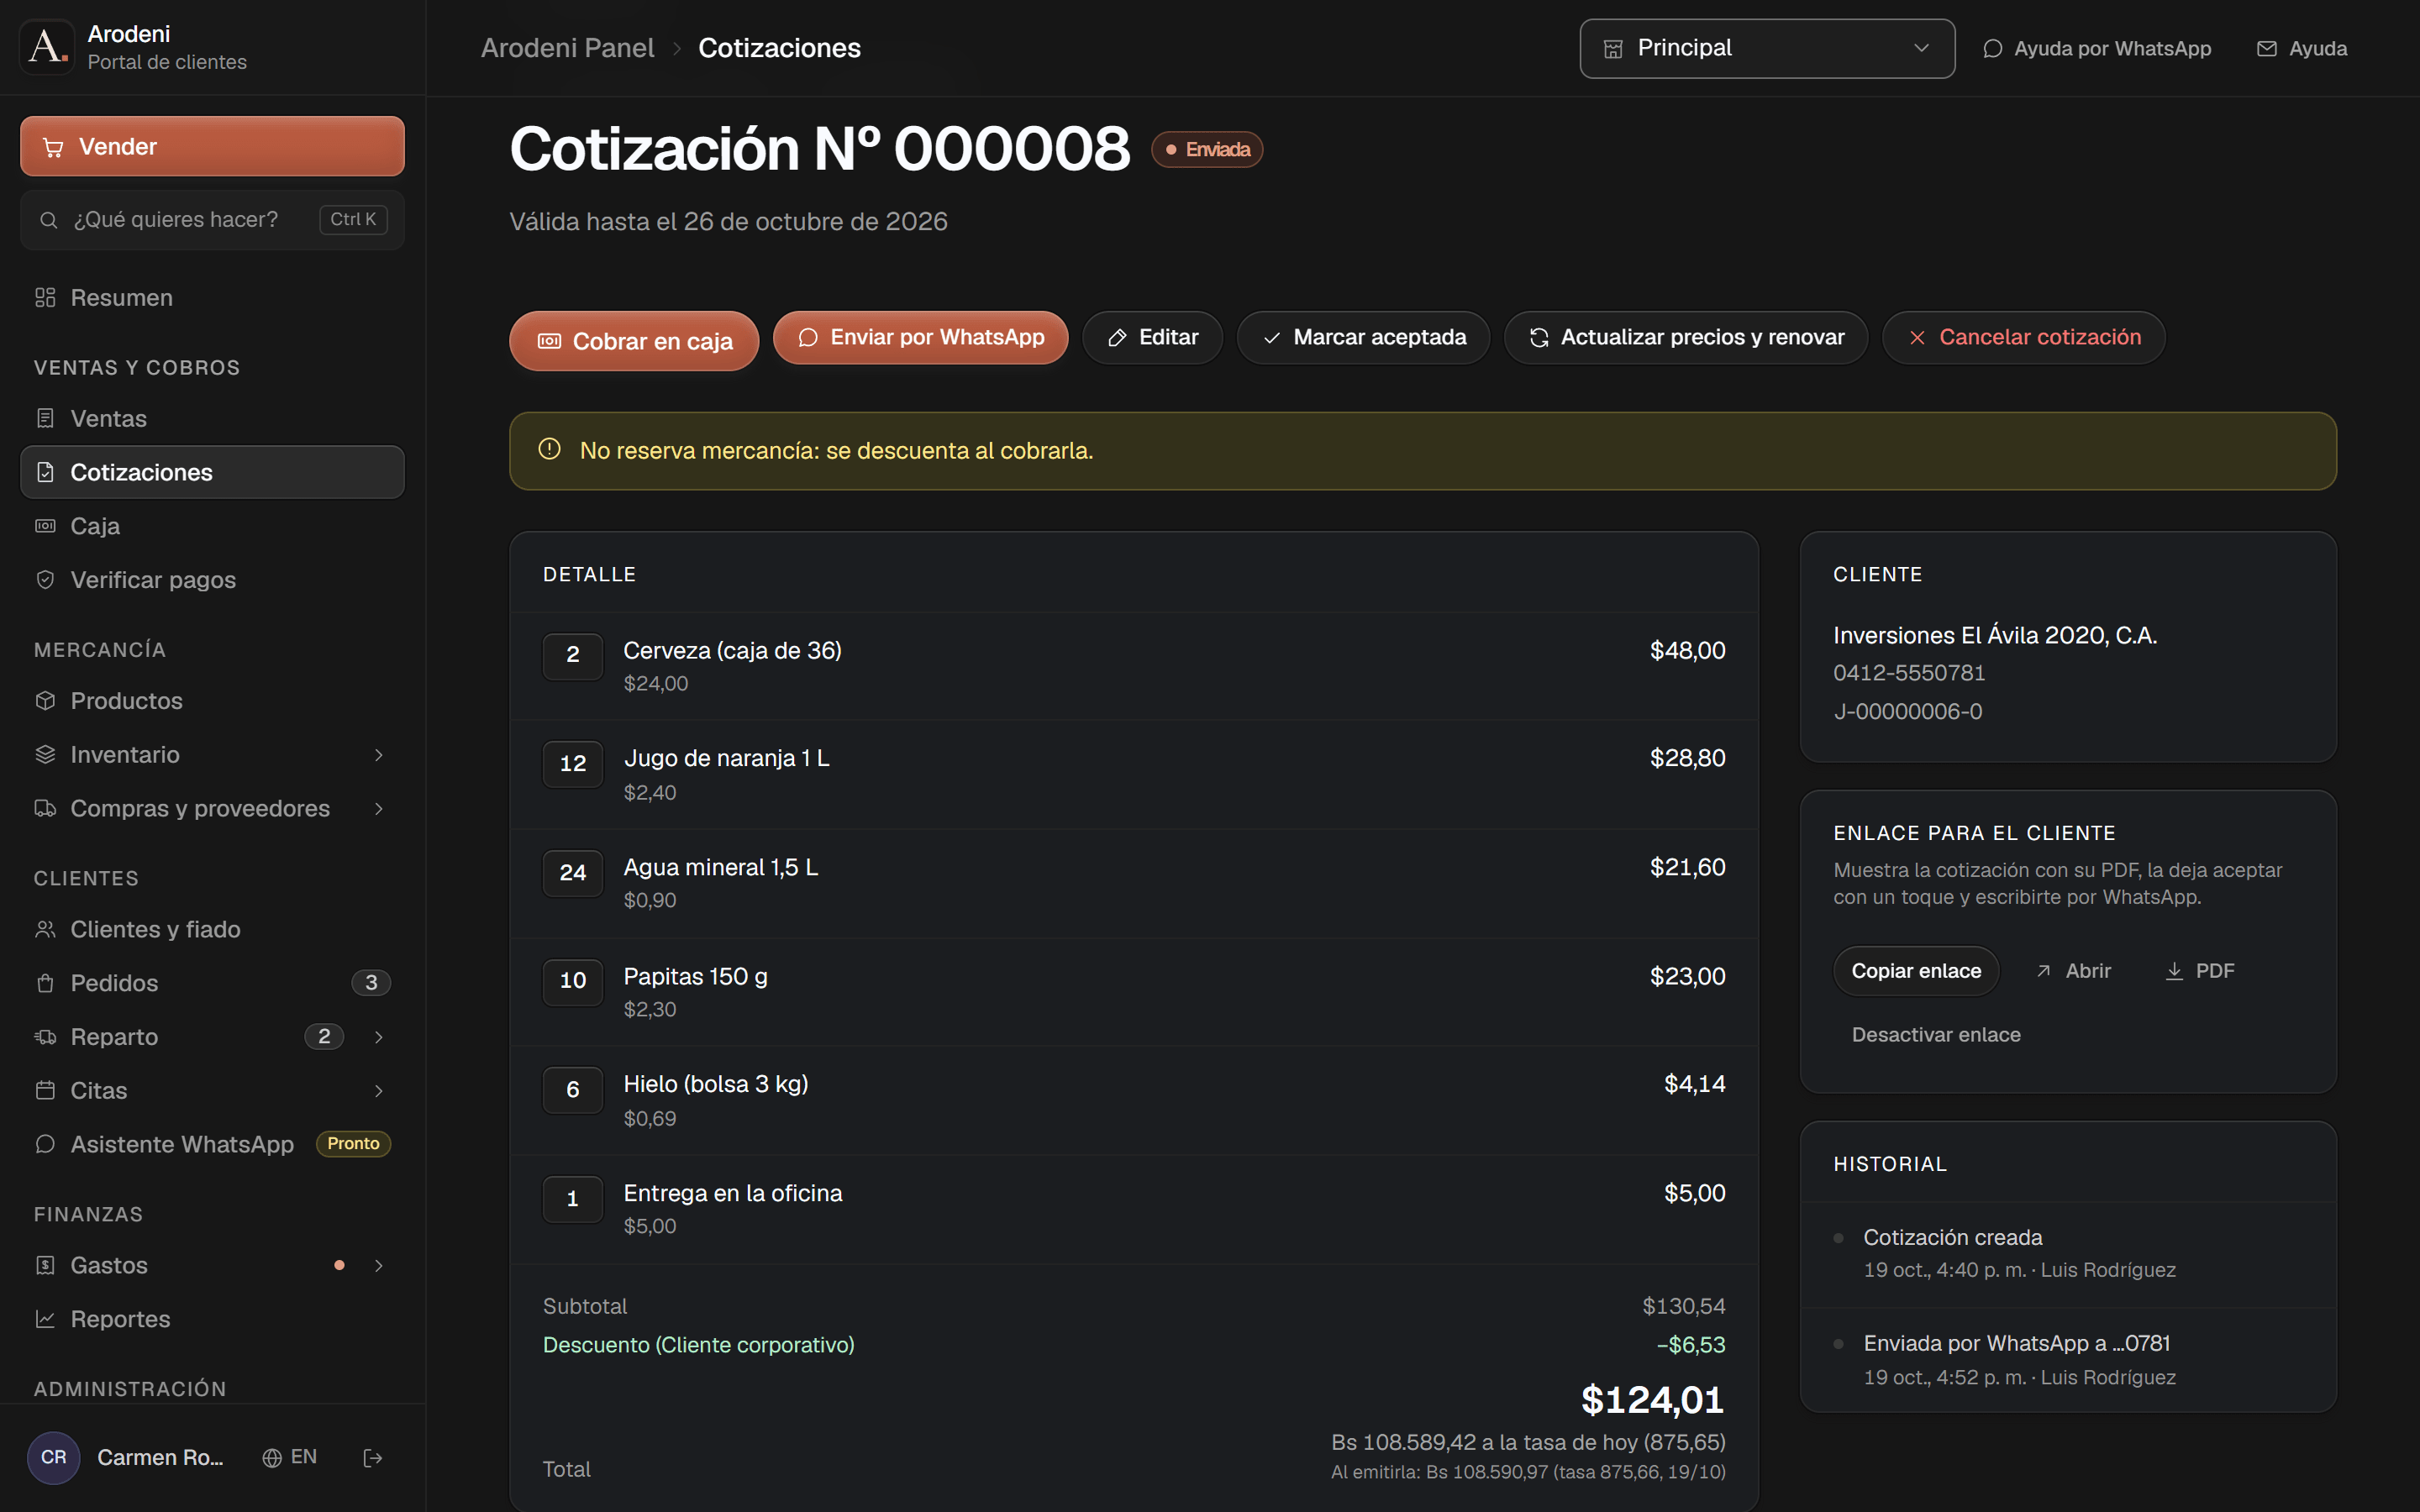Click the globe language icon
The image size is (2420, 1512).
click(271, 1458)
